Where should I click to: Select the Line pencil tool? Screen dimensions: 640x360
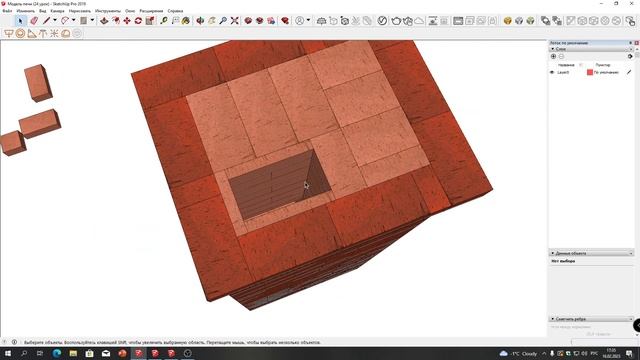[x=46, y=20]
